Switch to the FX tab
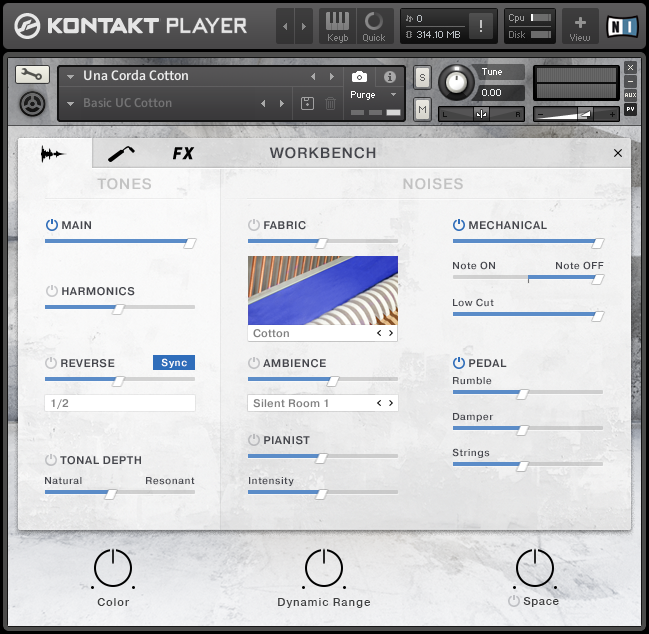 (x=183, y=154)
